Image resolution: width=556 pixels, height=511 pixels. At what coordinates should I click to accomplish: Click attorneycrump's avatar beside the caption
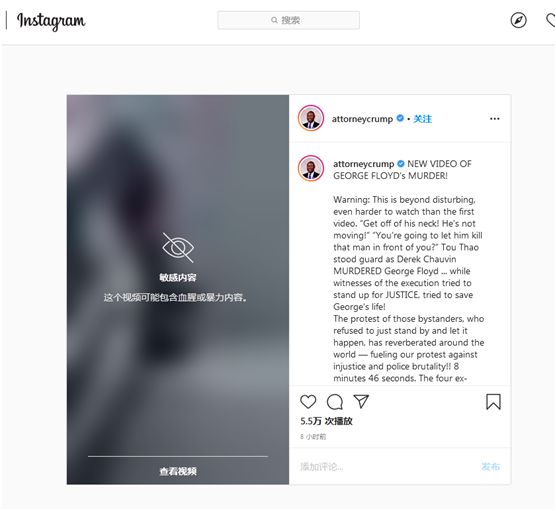(311, 168)
